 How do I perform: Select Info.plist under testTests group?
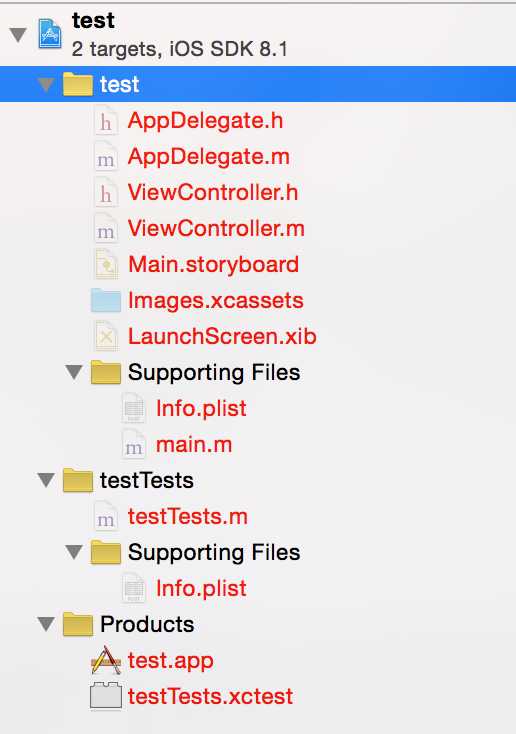point(201,588)
